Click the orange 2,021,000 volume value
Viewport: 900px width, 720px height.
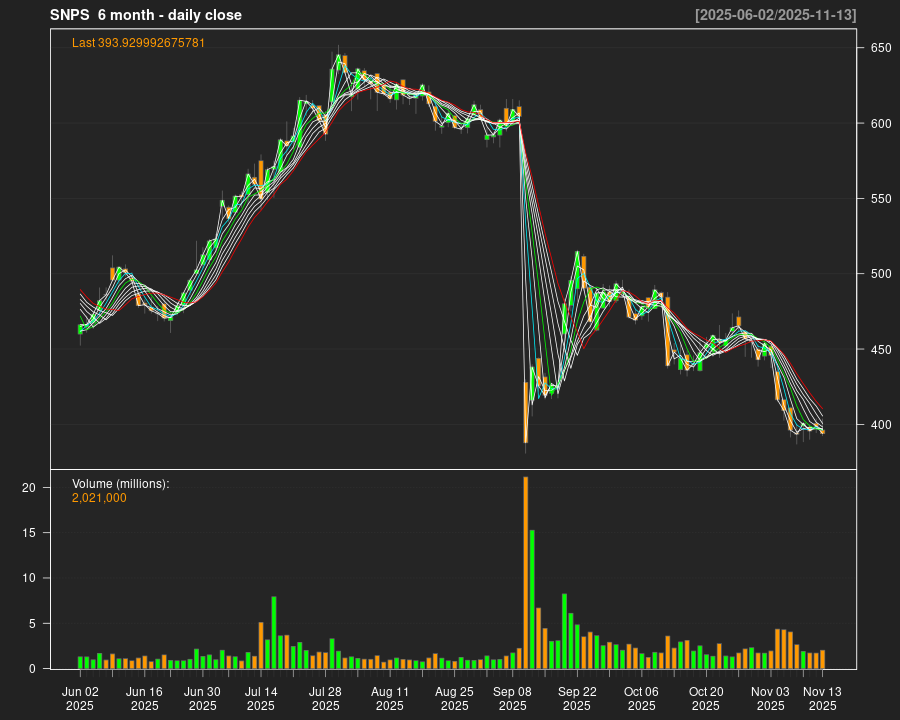[99, 497]
